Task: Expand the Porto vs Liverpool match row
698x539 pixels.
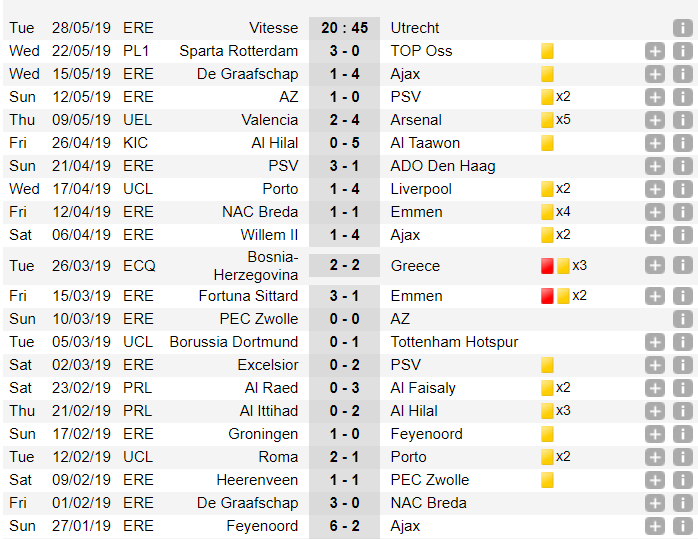Action: click(x=655, y=189)
